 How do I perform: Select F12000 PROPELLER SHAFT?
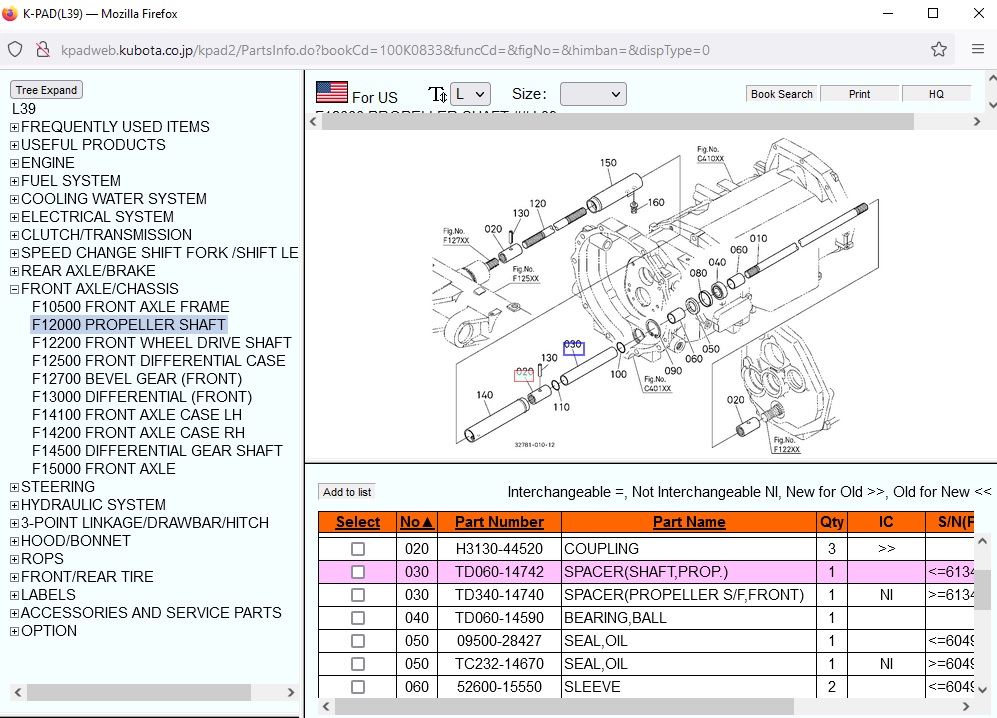[x=128, y=324]
